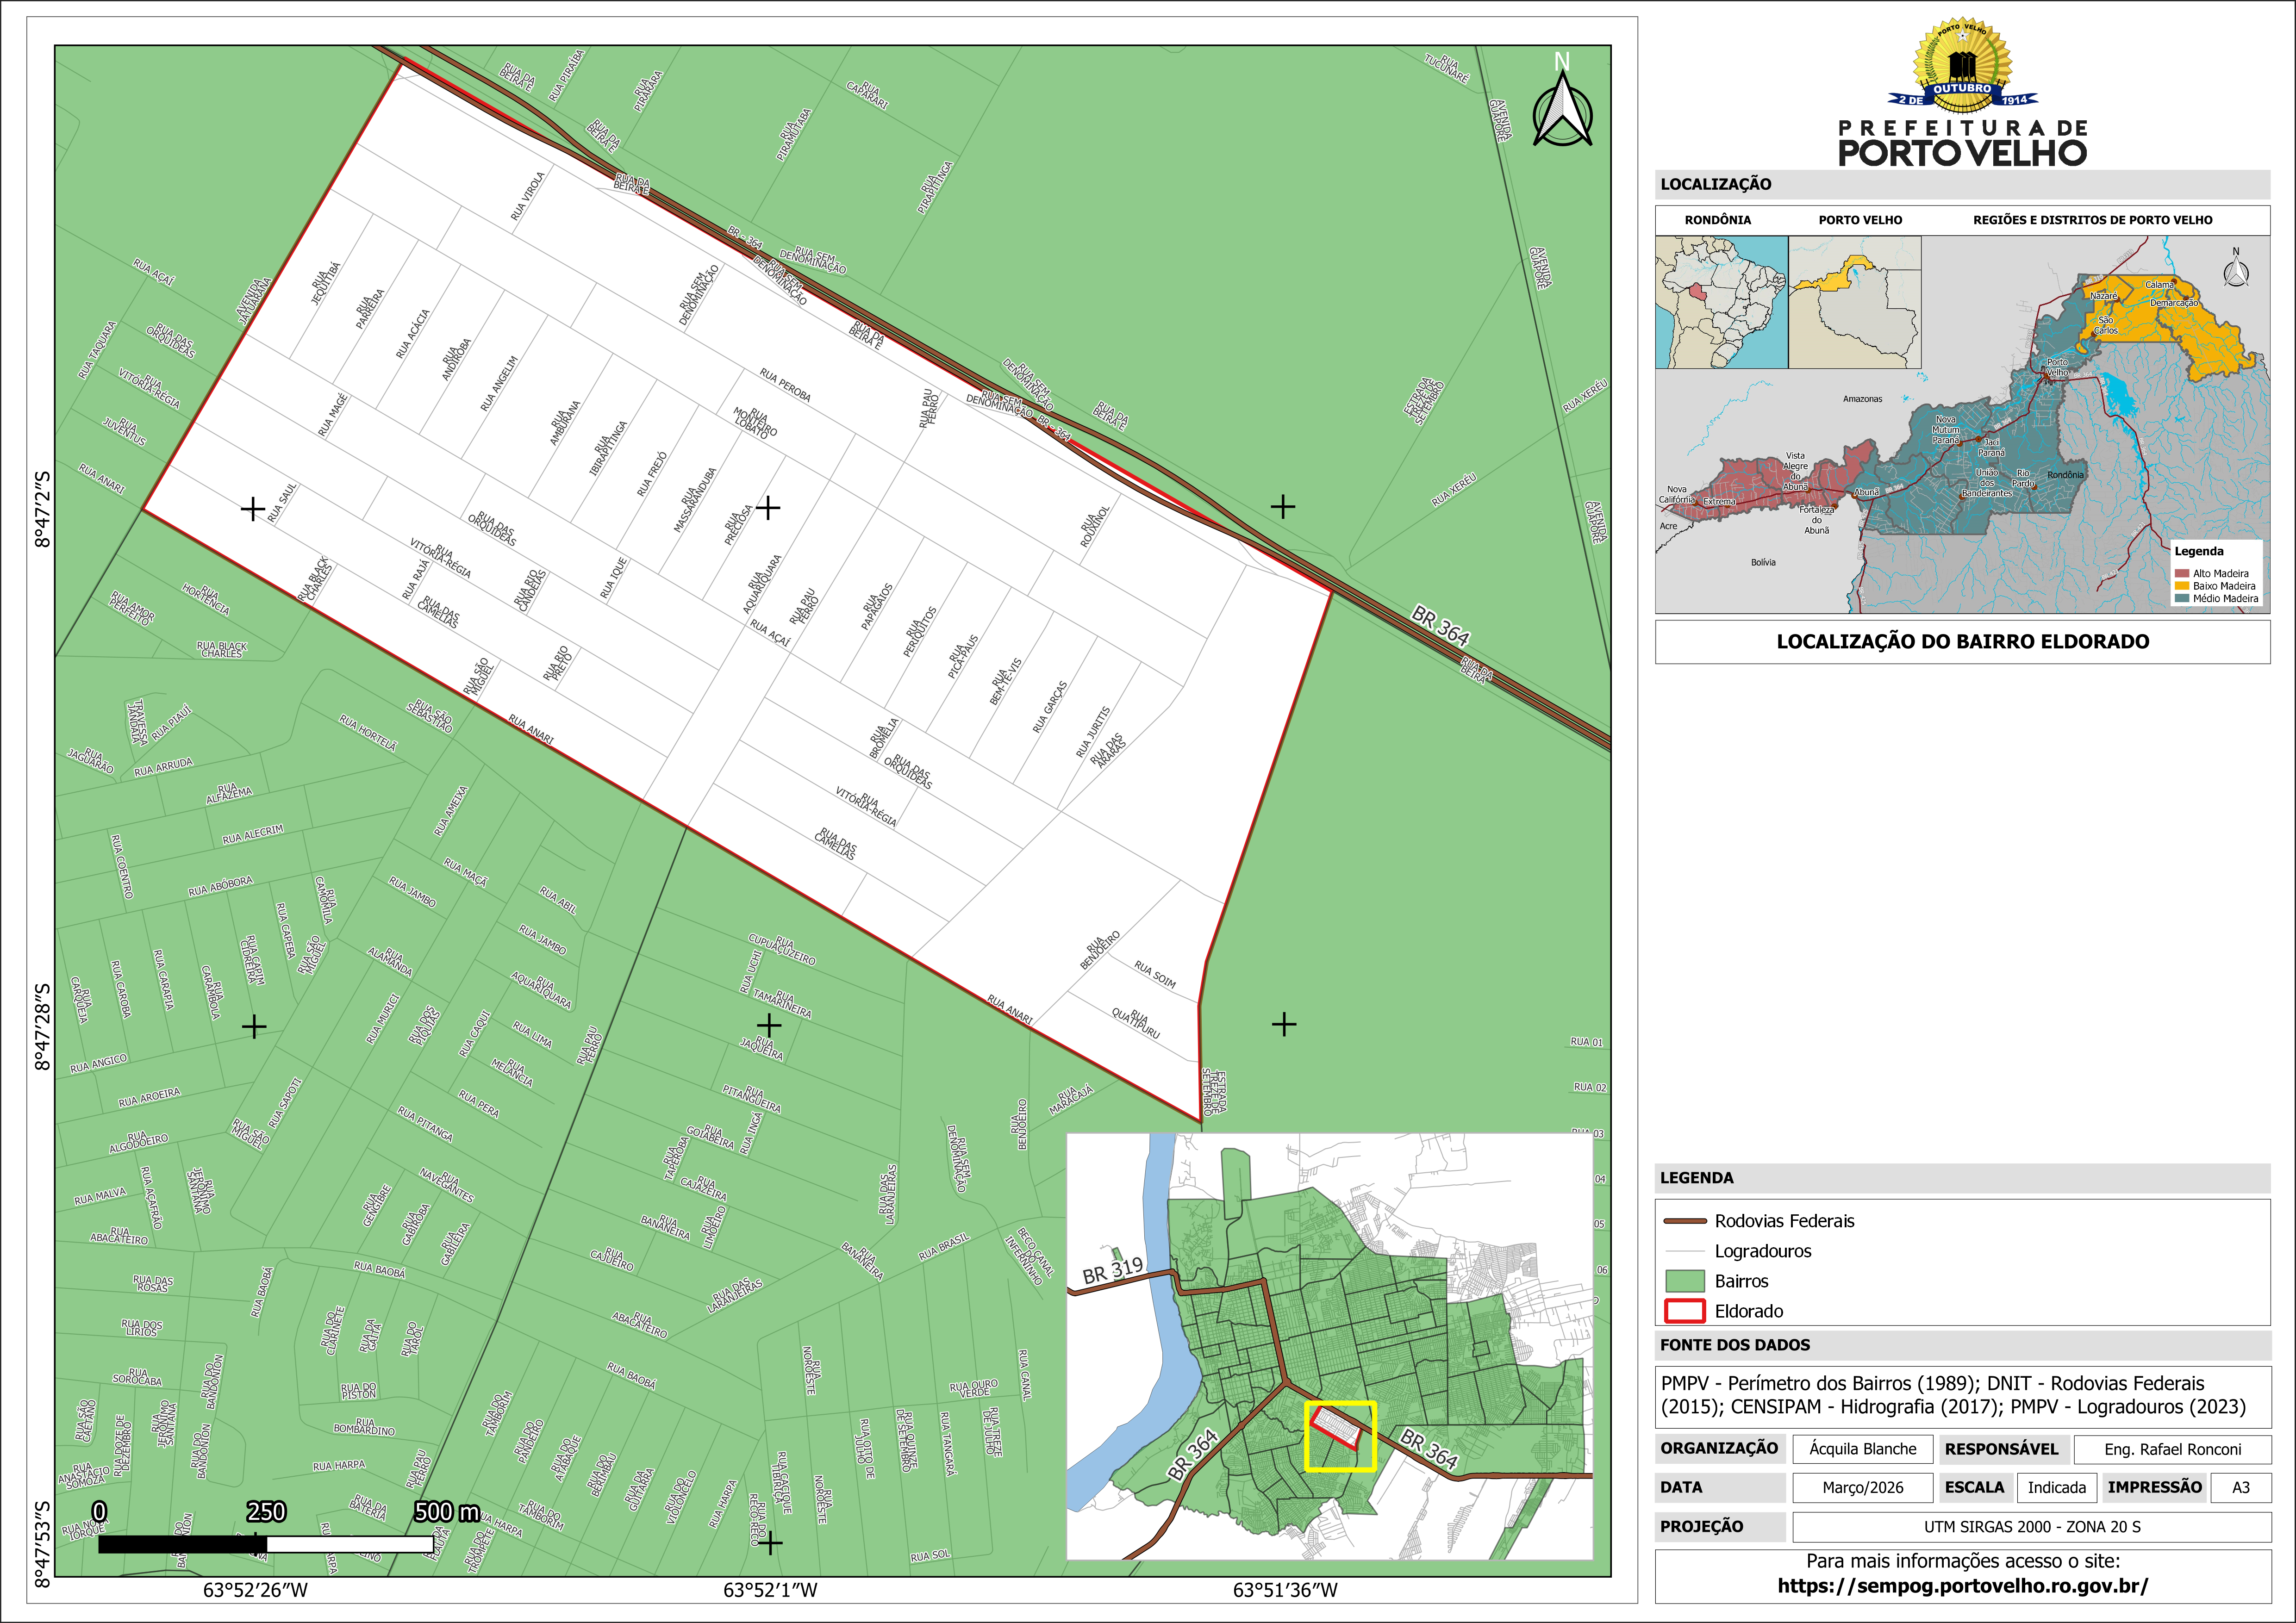Click the Baixo Madeira legend color box

pos(2182,586)
